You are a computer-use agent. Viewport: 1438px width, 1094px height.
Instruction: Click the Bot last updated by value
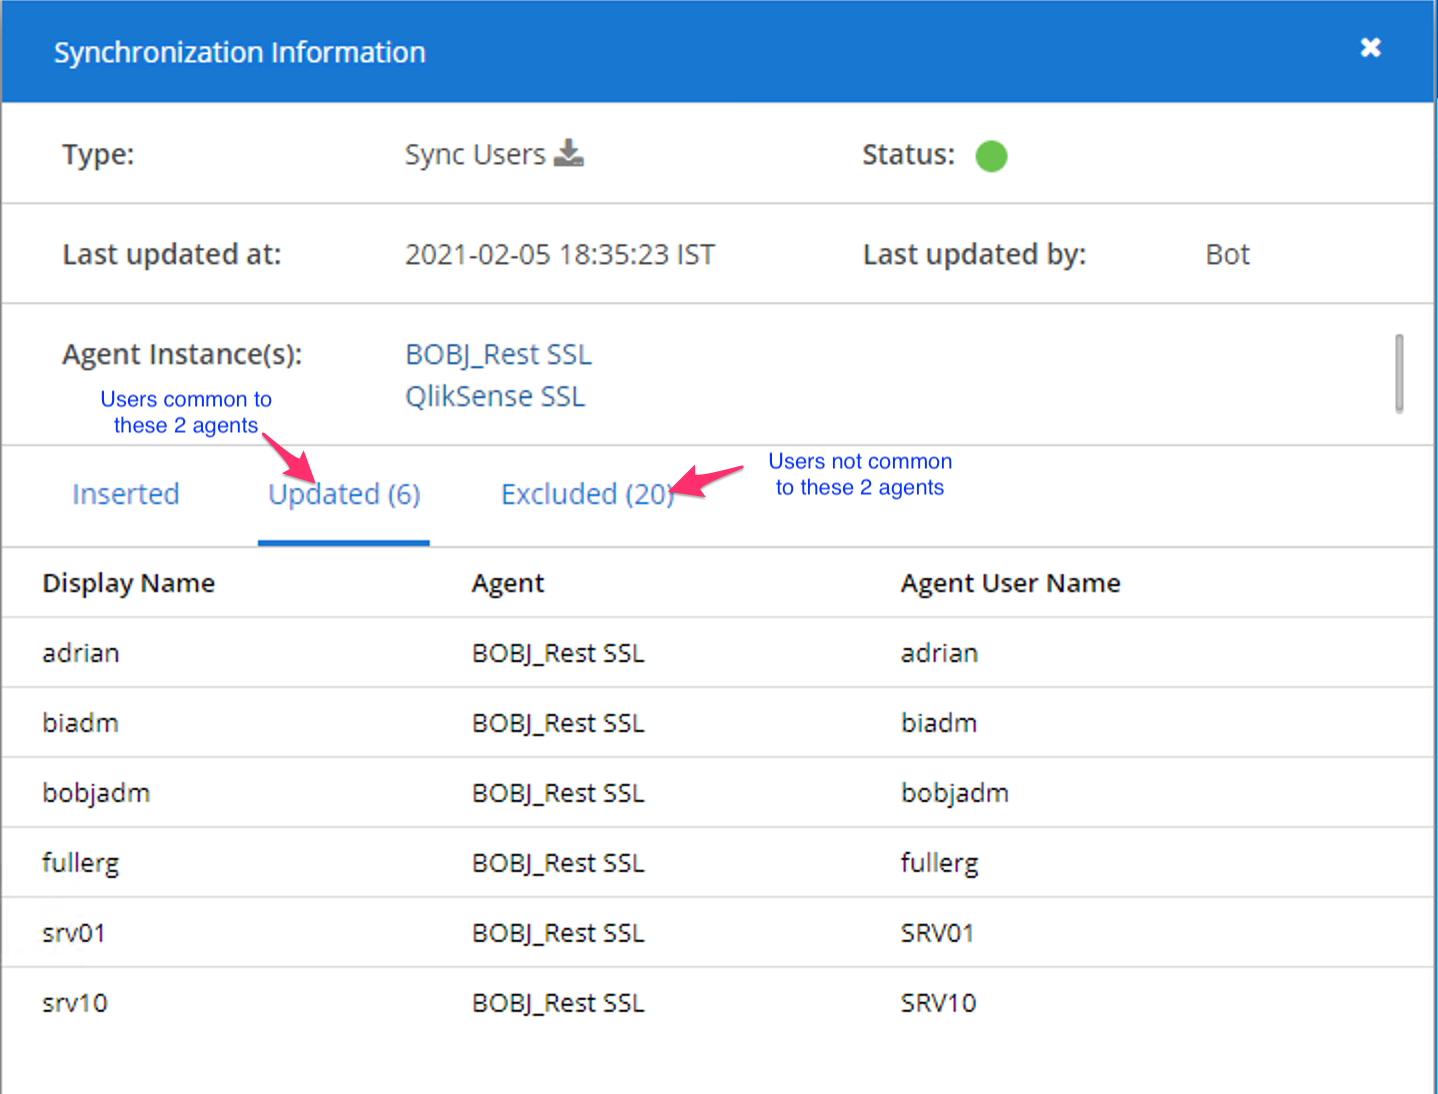(x=1228, y=255)
